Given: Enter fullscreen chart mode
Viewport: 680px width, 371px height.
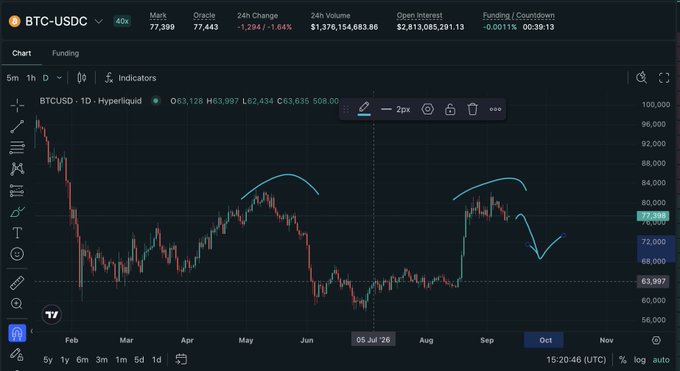Looking at the screenshot, I should (664, 78).
